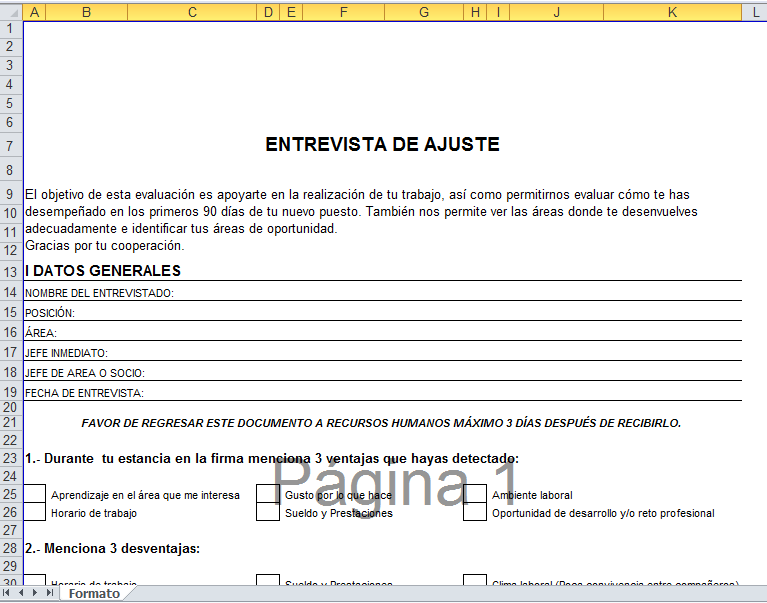Jump to the first sheet with navigation arrow

(x=6, y=593)
